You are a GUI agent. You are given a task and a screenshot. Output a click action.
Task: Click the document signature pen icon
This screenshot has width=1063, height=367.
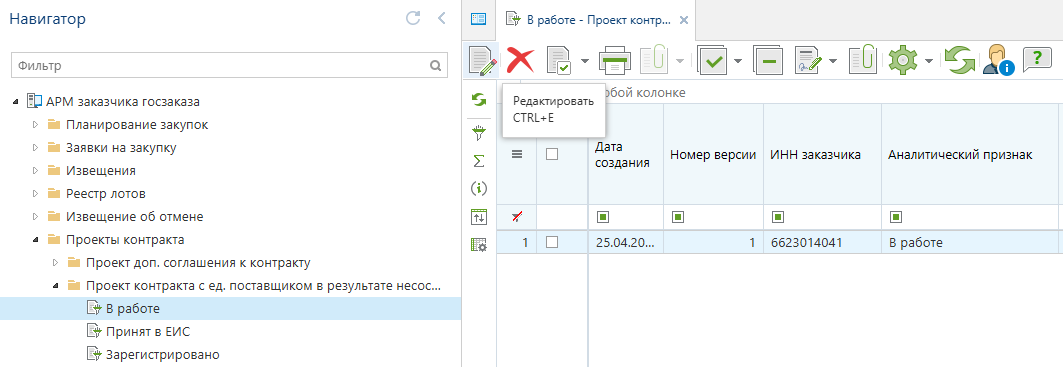click(809, 61)
